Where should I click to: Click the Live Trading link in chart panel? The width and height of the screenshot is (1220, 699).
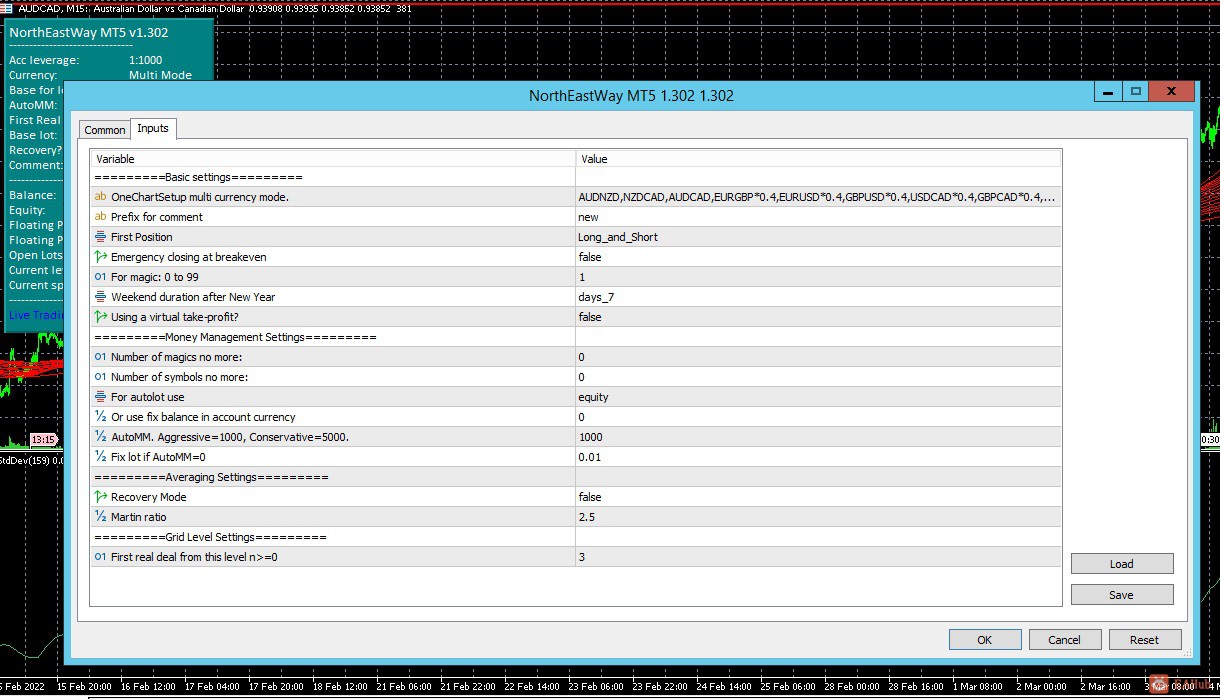[x=36, y=315]
